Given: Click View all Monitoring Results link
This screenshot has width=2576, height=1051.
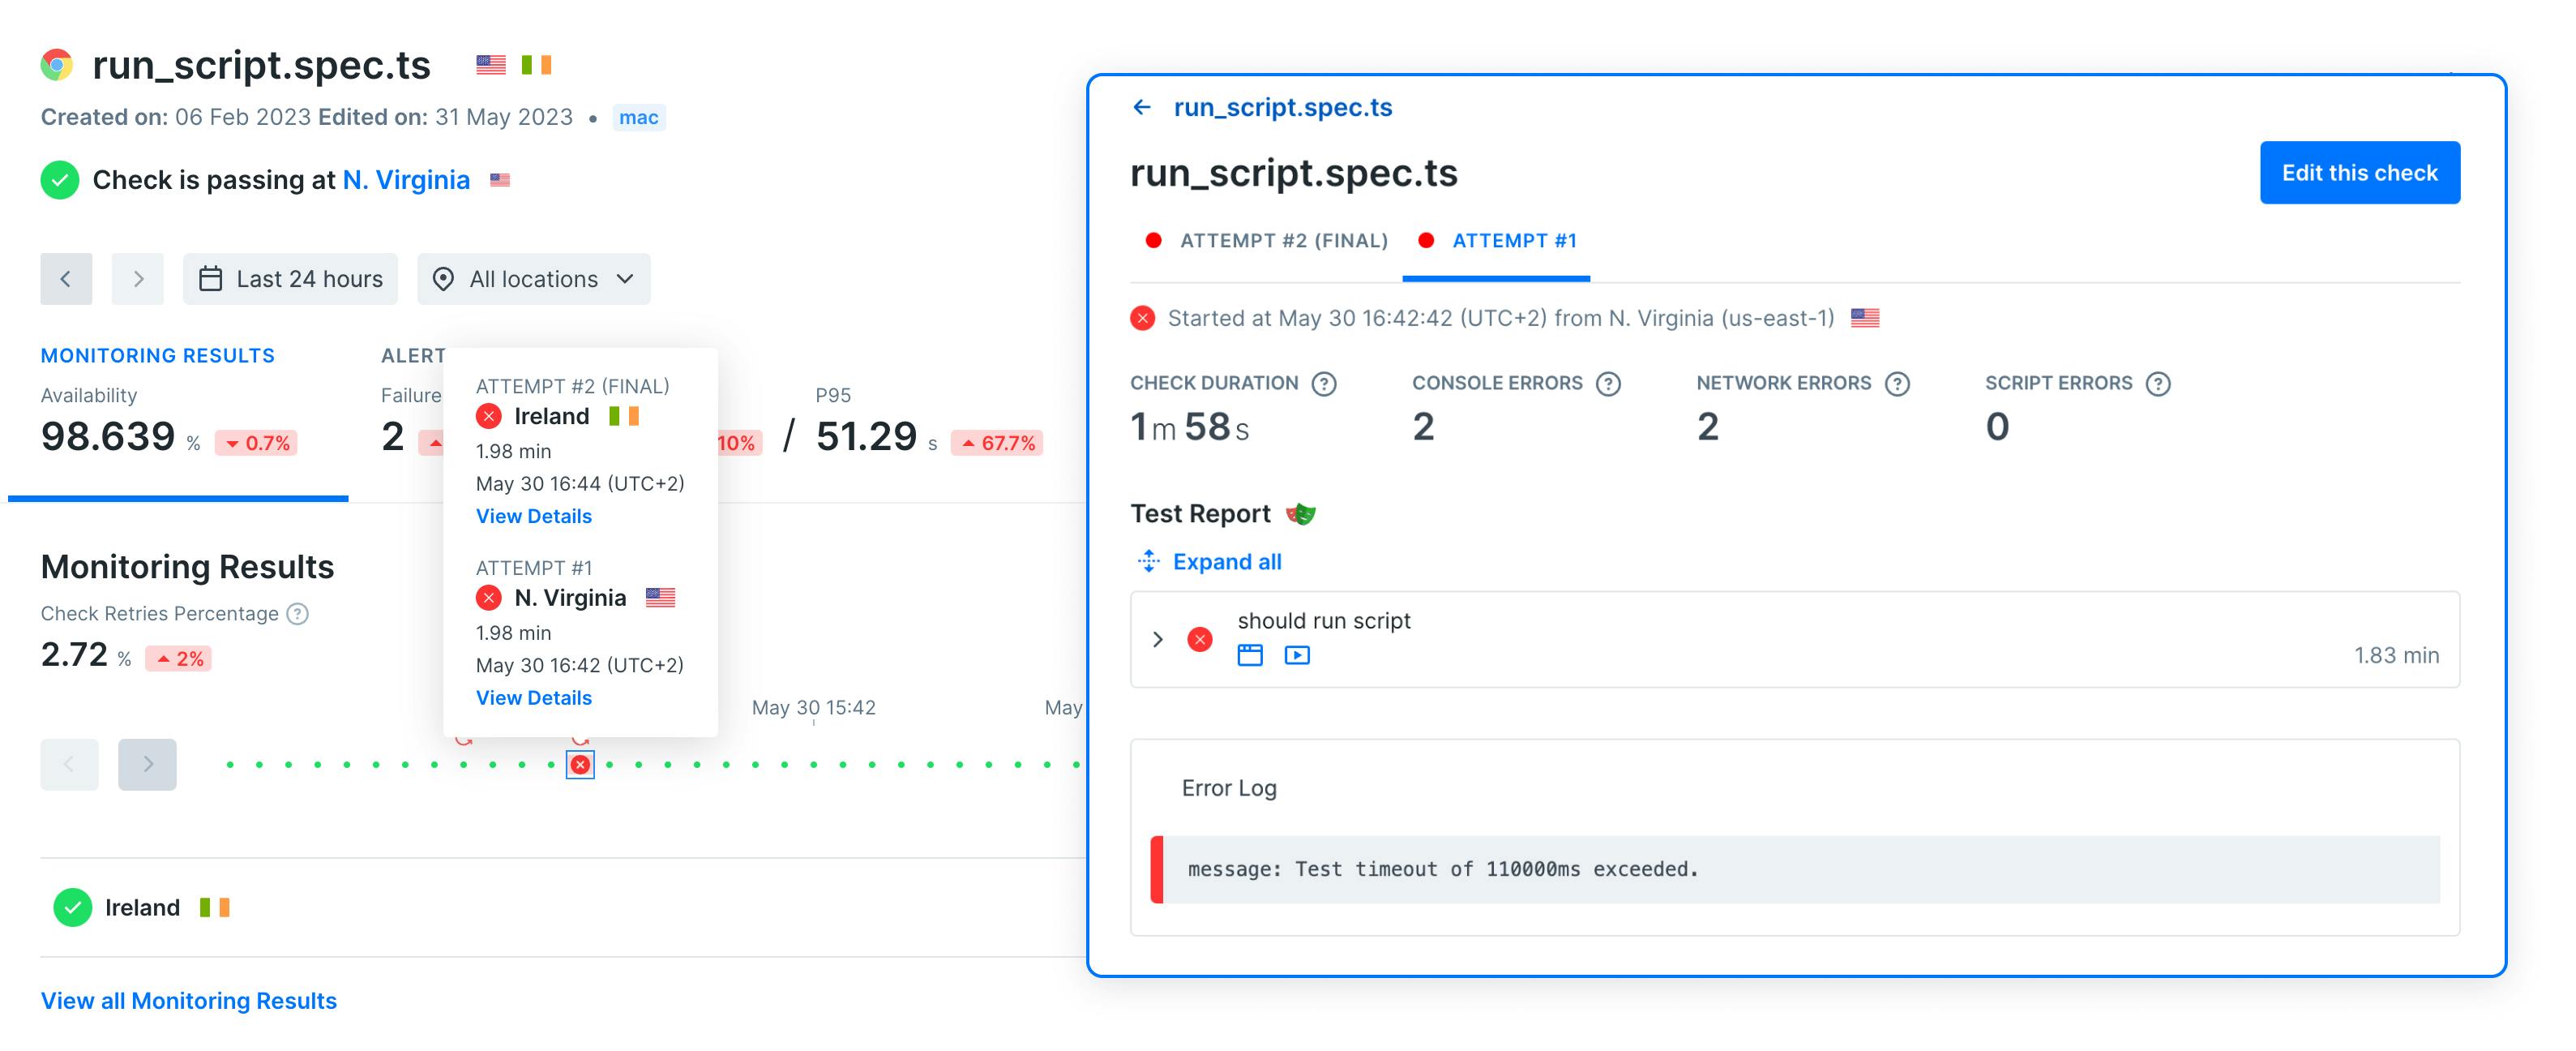Looking at the screenshot, I should (x=189, y=998).
